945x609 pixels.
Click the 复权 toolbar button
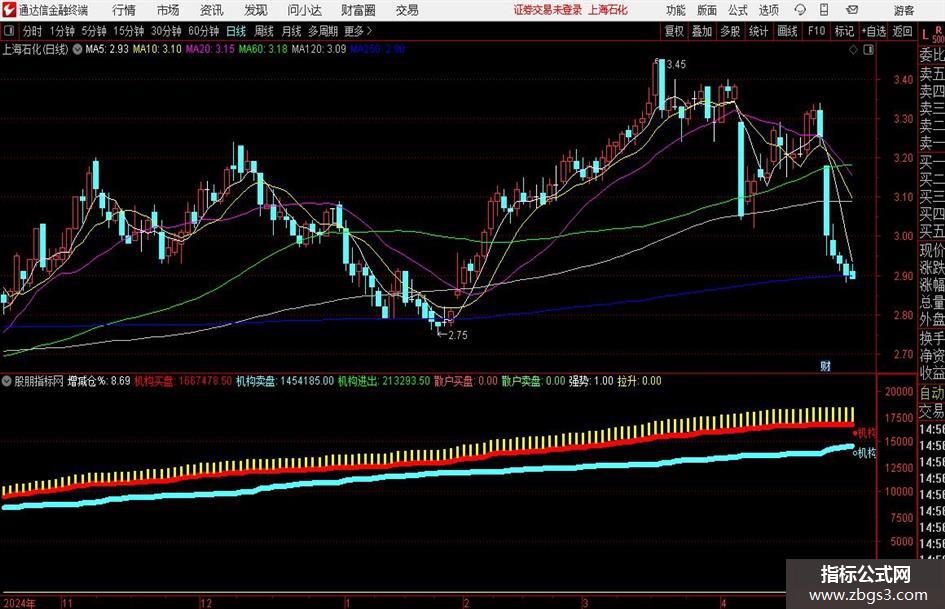(x=674, y=31)
